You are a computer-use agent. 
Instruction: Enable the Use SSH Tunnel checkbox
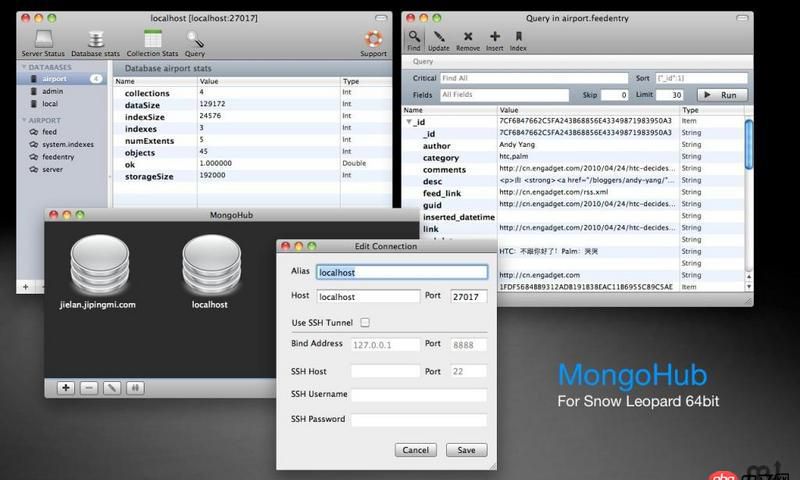[365, 322]
